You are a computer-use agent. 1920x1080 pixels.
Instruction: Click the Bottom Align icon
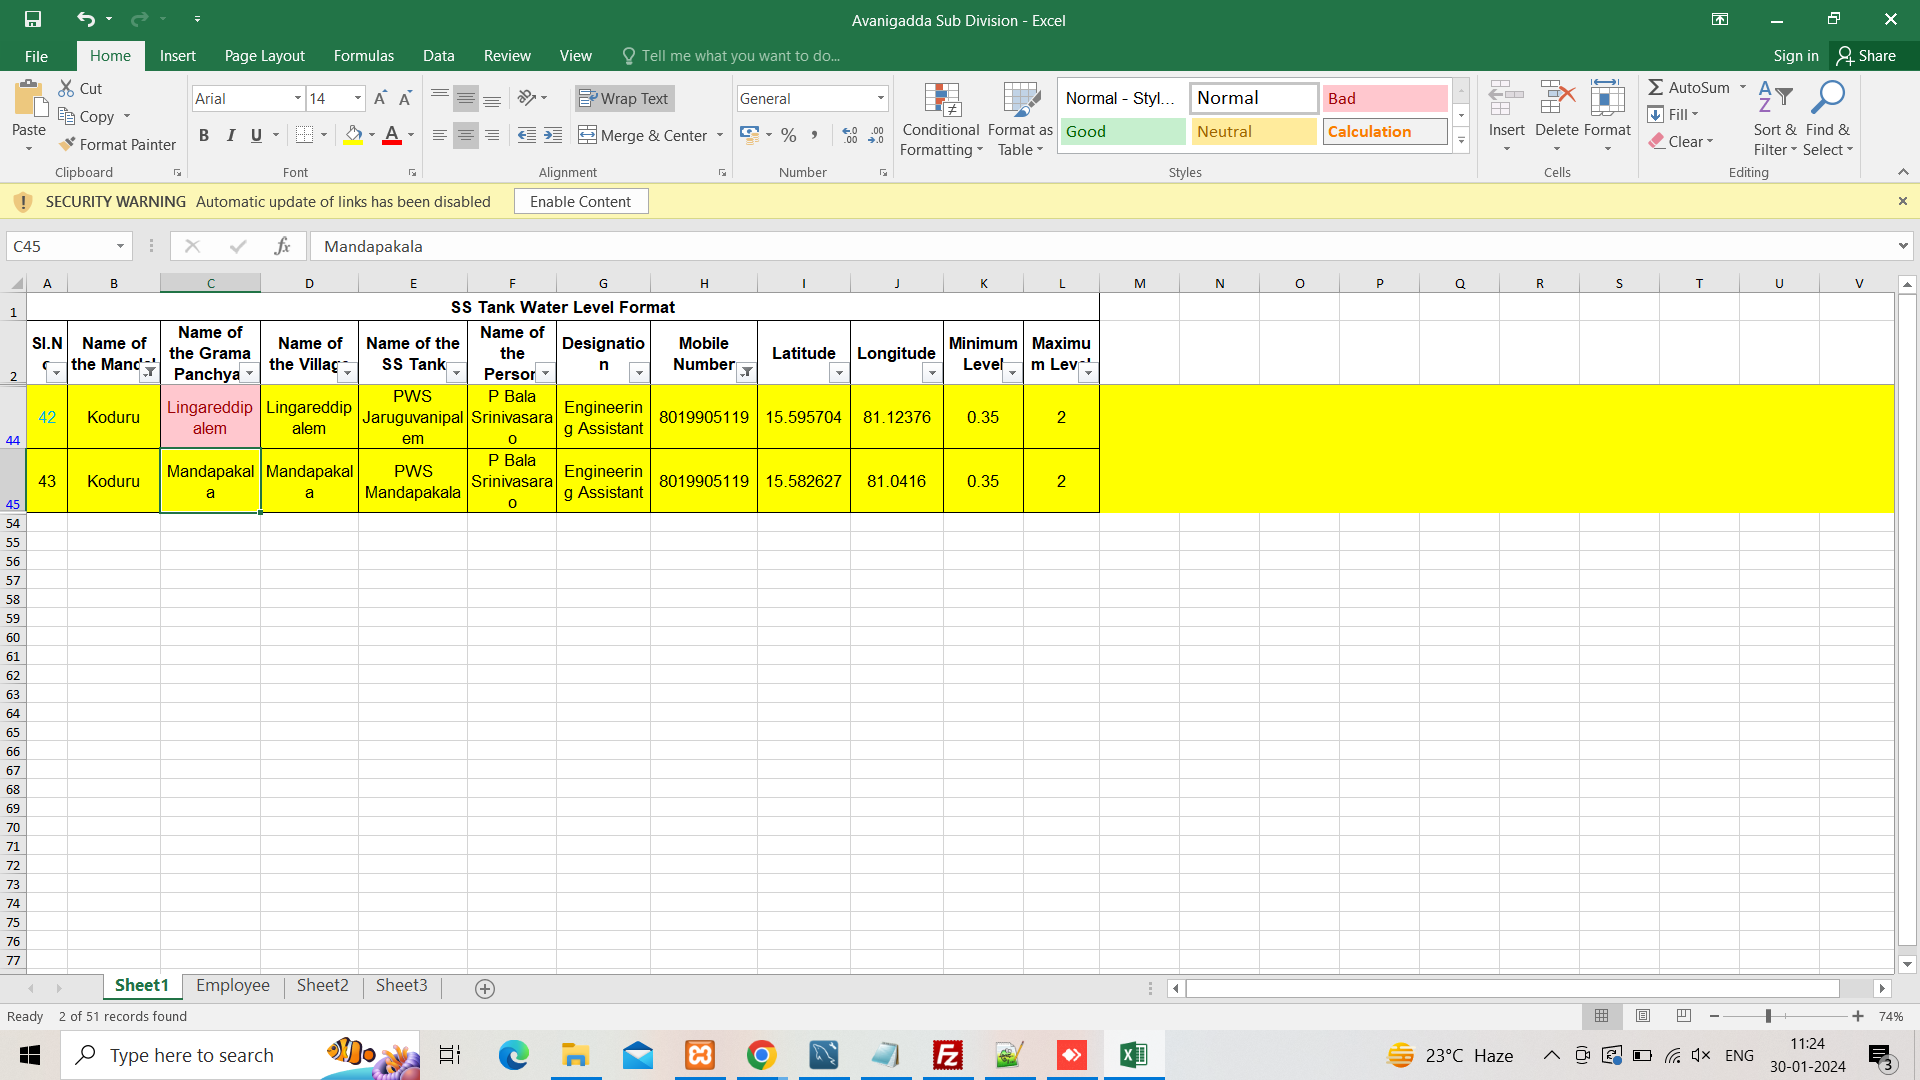coord(492,98)
